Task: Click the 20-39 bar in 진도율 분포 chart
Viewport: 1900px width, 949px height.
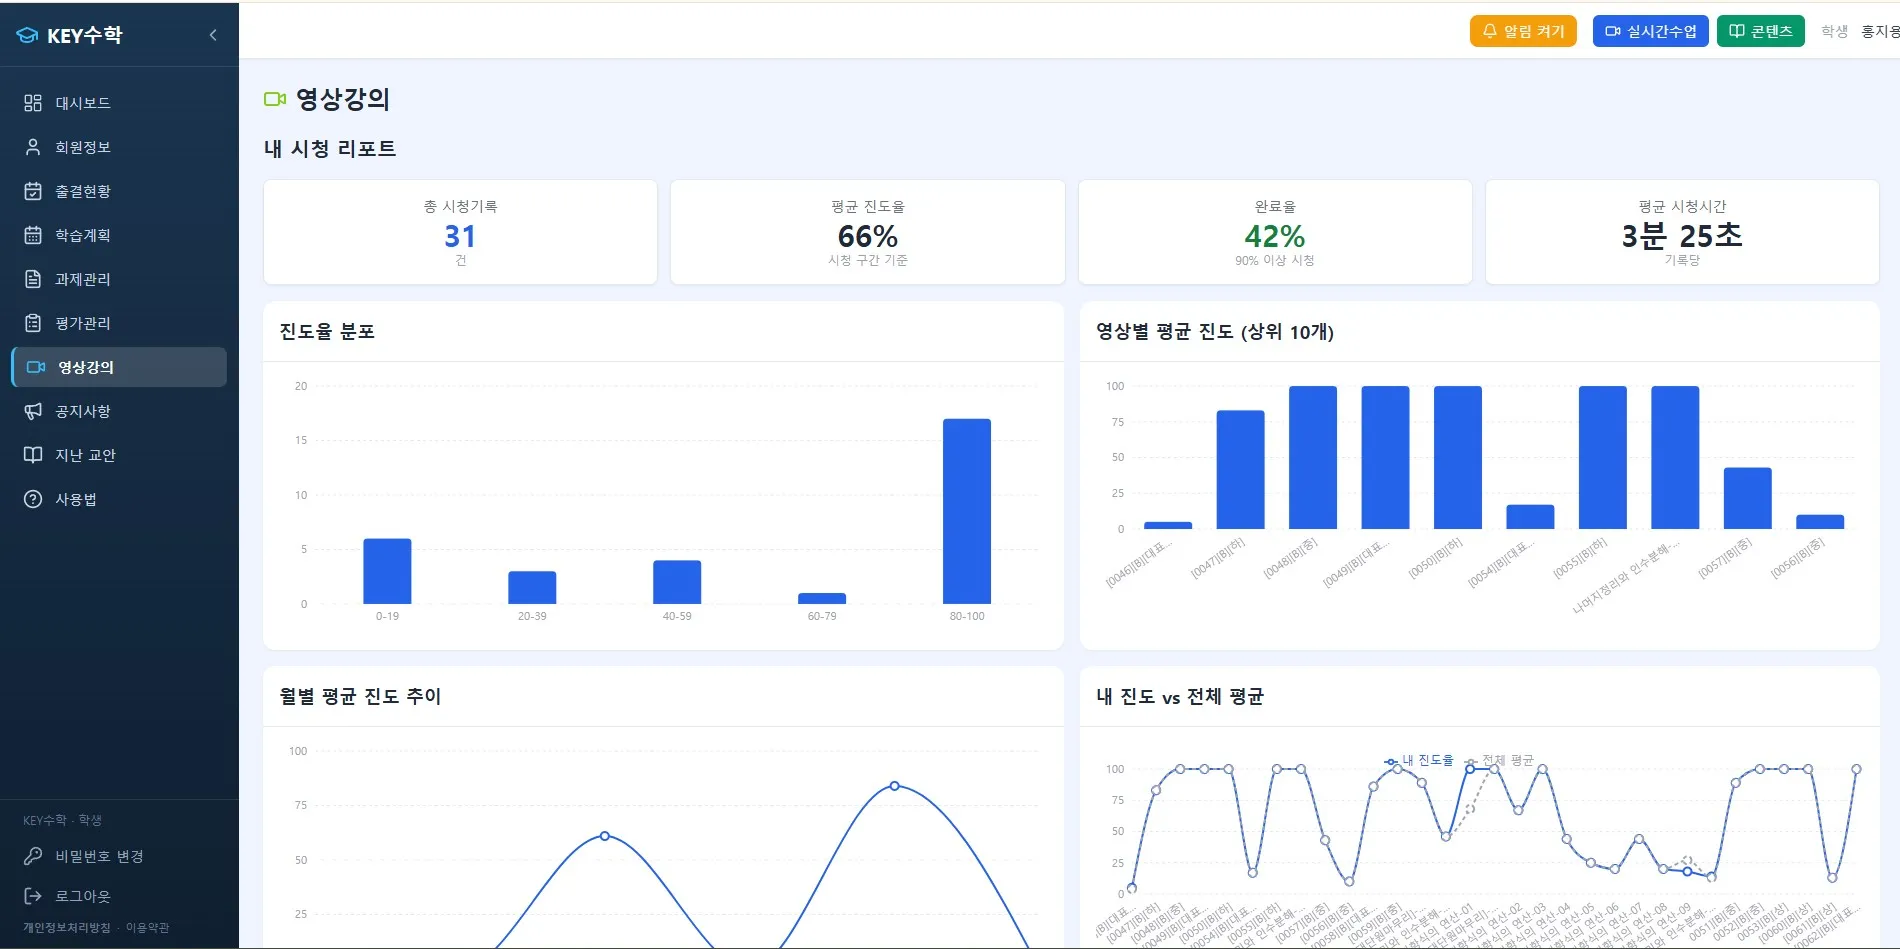Action: tap(532, 588)
